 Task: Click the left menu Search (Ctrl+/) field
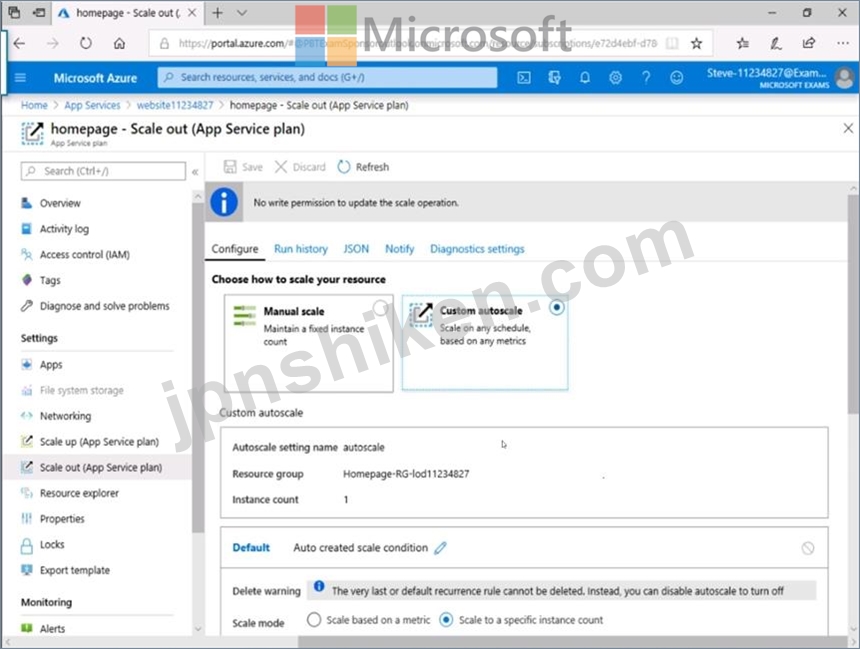103,171
